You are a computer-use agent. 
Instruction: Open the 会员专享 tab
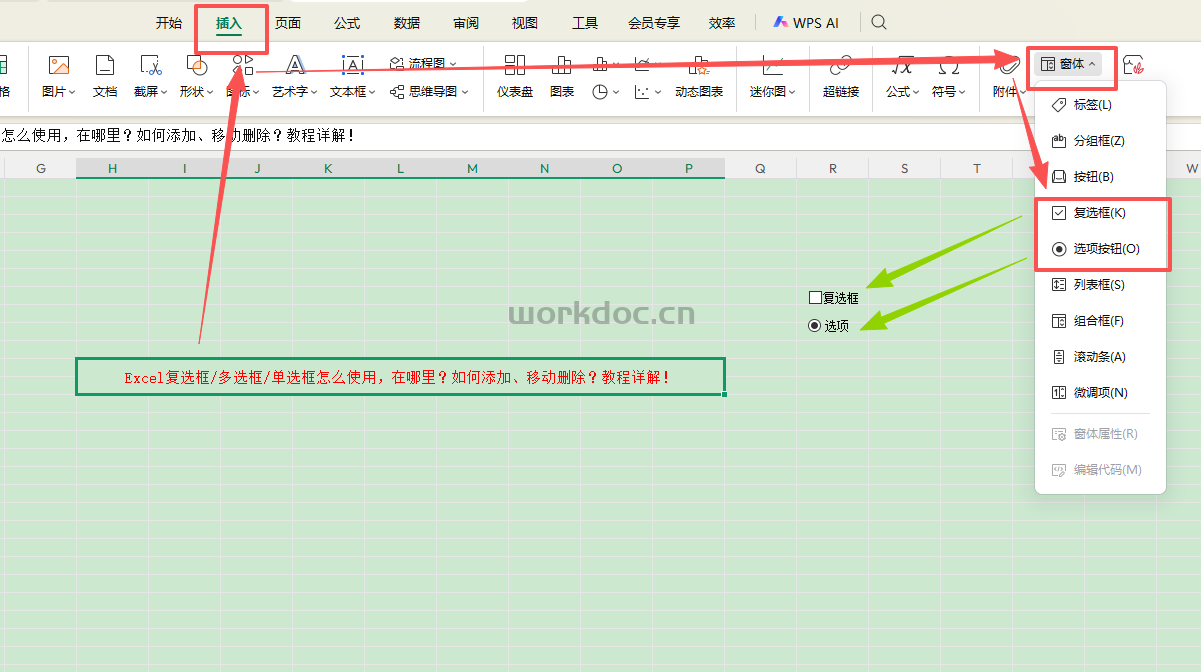[x=654, y=23]
